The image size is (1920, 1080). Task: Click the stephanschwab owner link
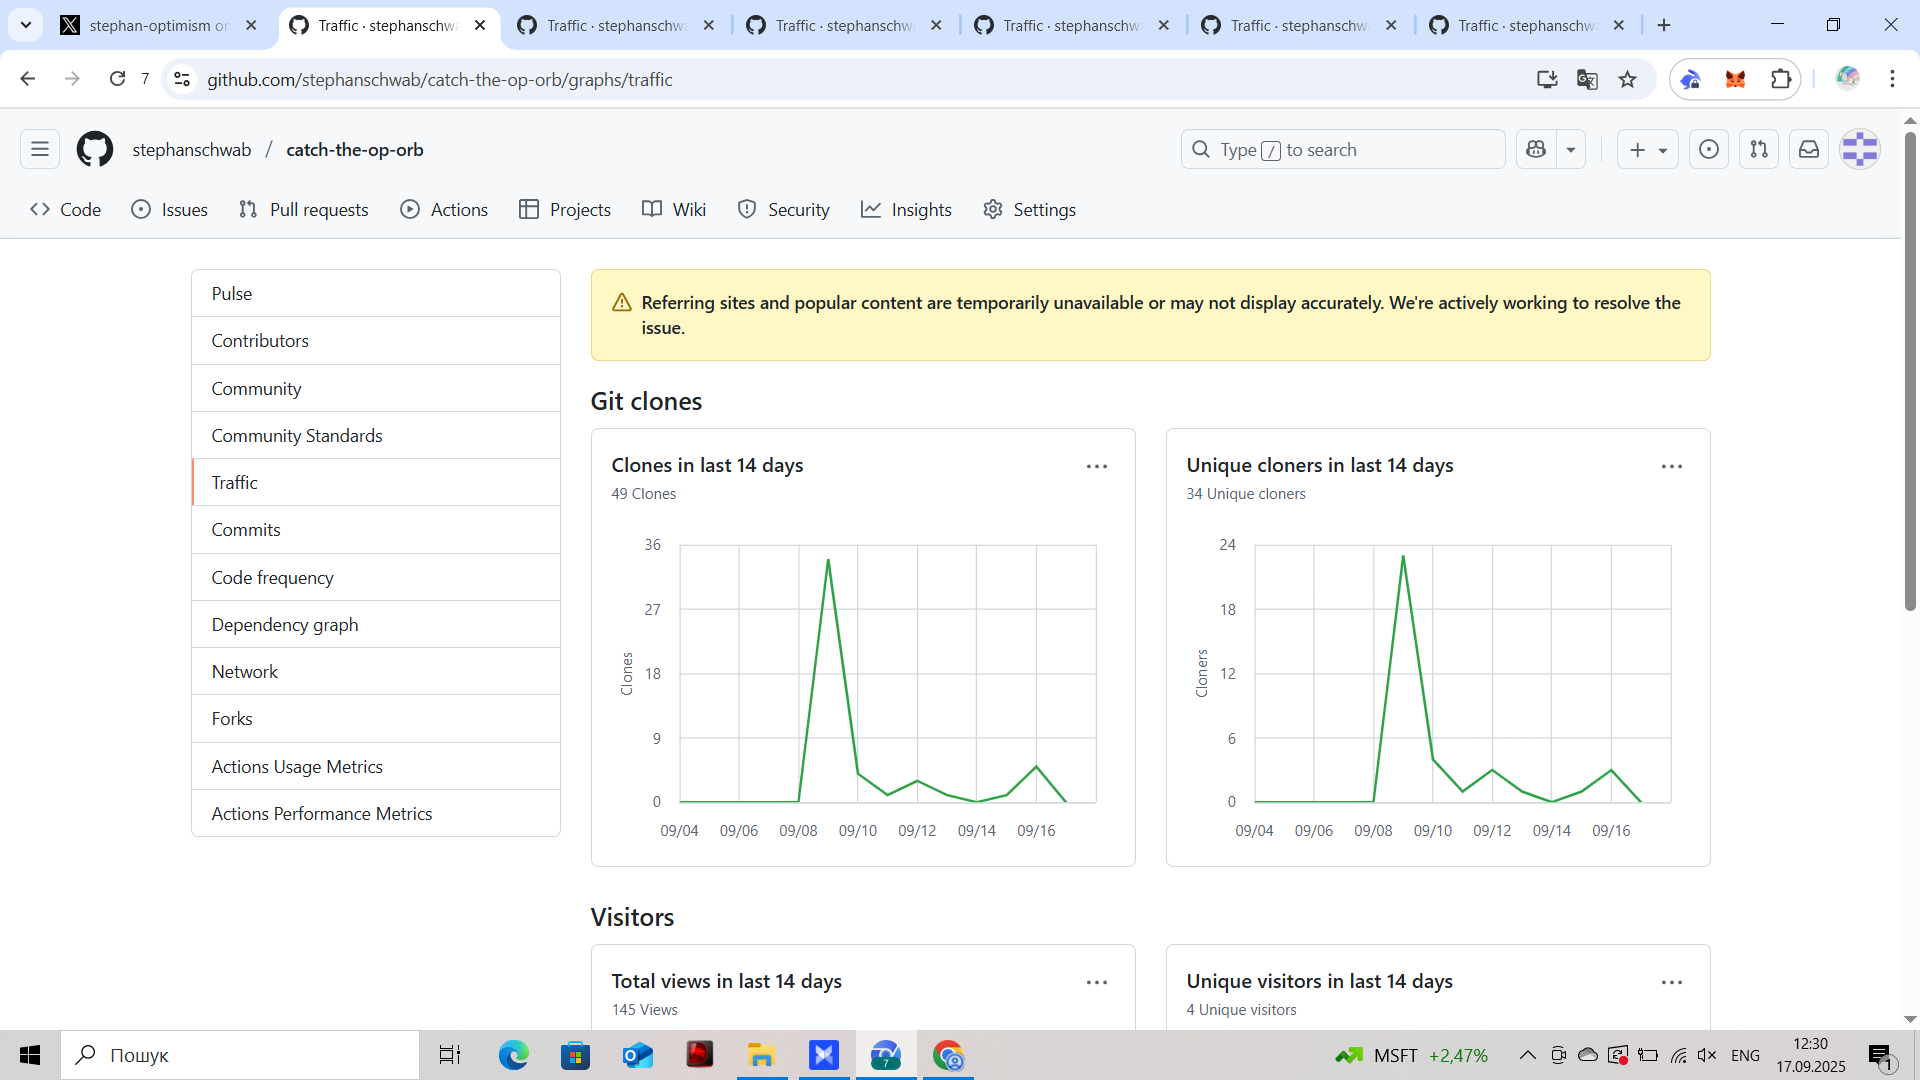[192, 150]
